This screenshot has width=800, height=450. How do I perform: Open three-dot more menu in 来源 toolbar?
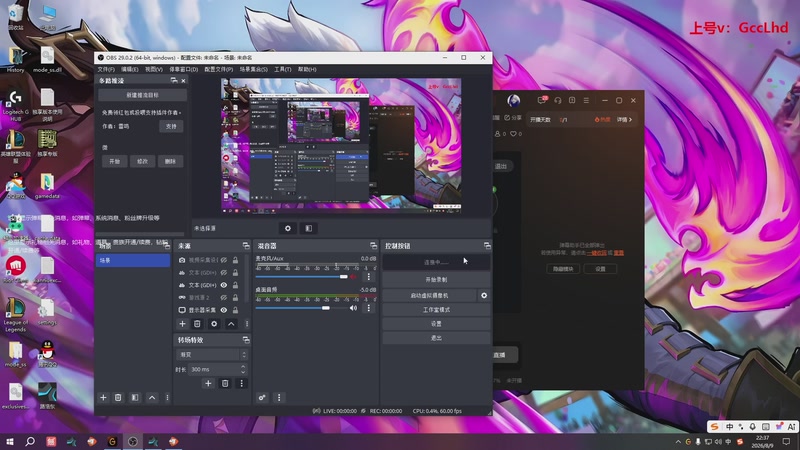coord(247,323)
